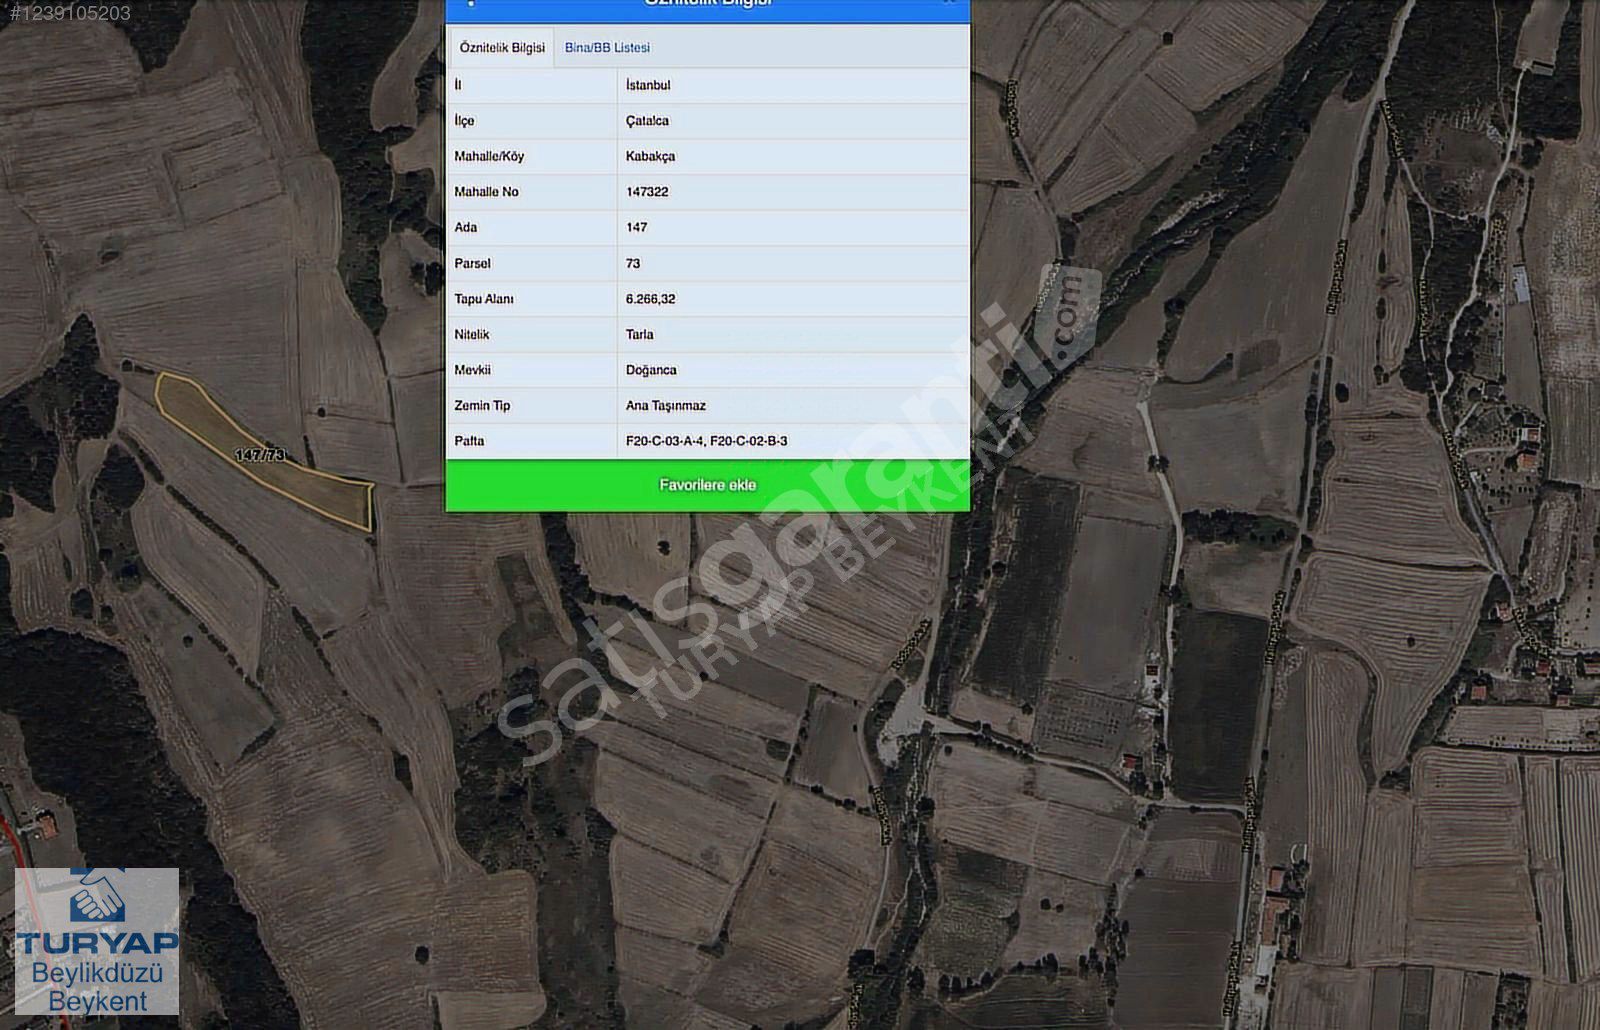Image resolution: width=1600 pixels, height=1030 pixels.
Task: Click the Mevkii value Doğanca
Action: [651, 370]
